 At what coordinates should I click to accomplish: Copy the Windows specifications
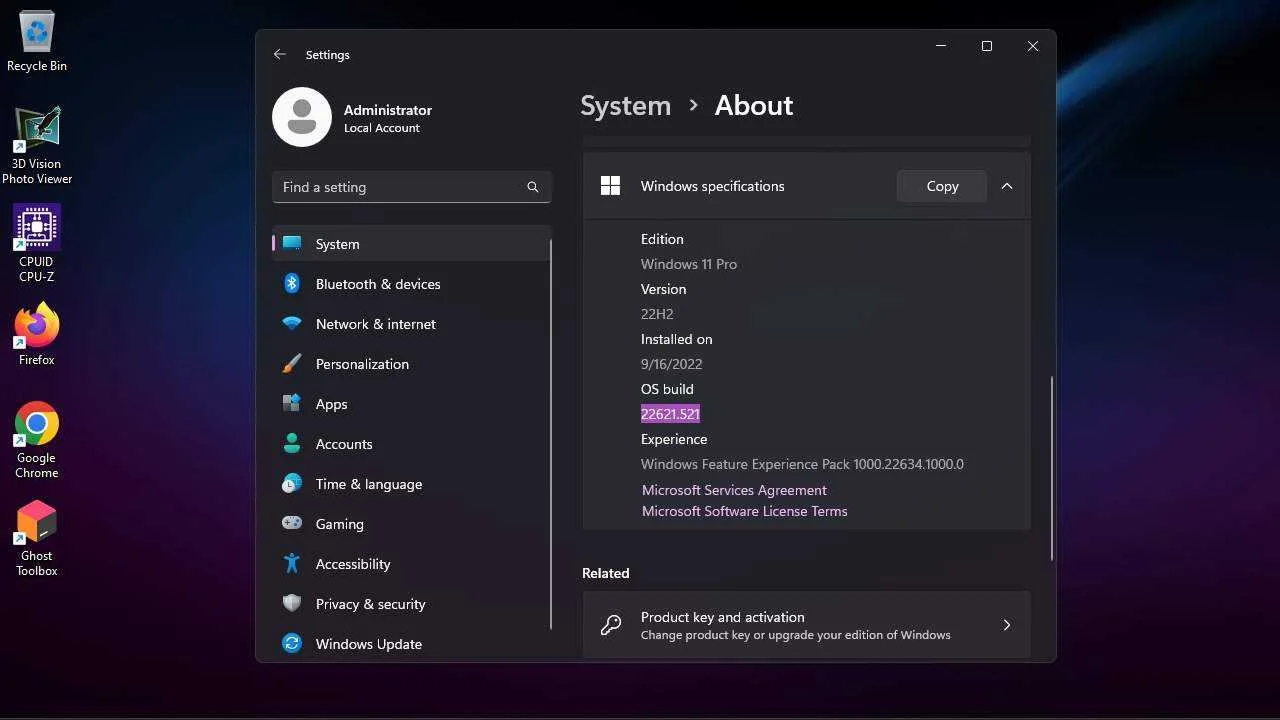click(942, 186)
